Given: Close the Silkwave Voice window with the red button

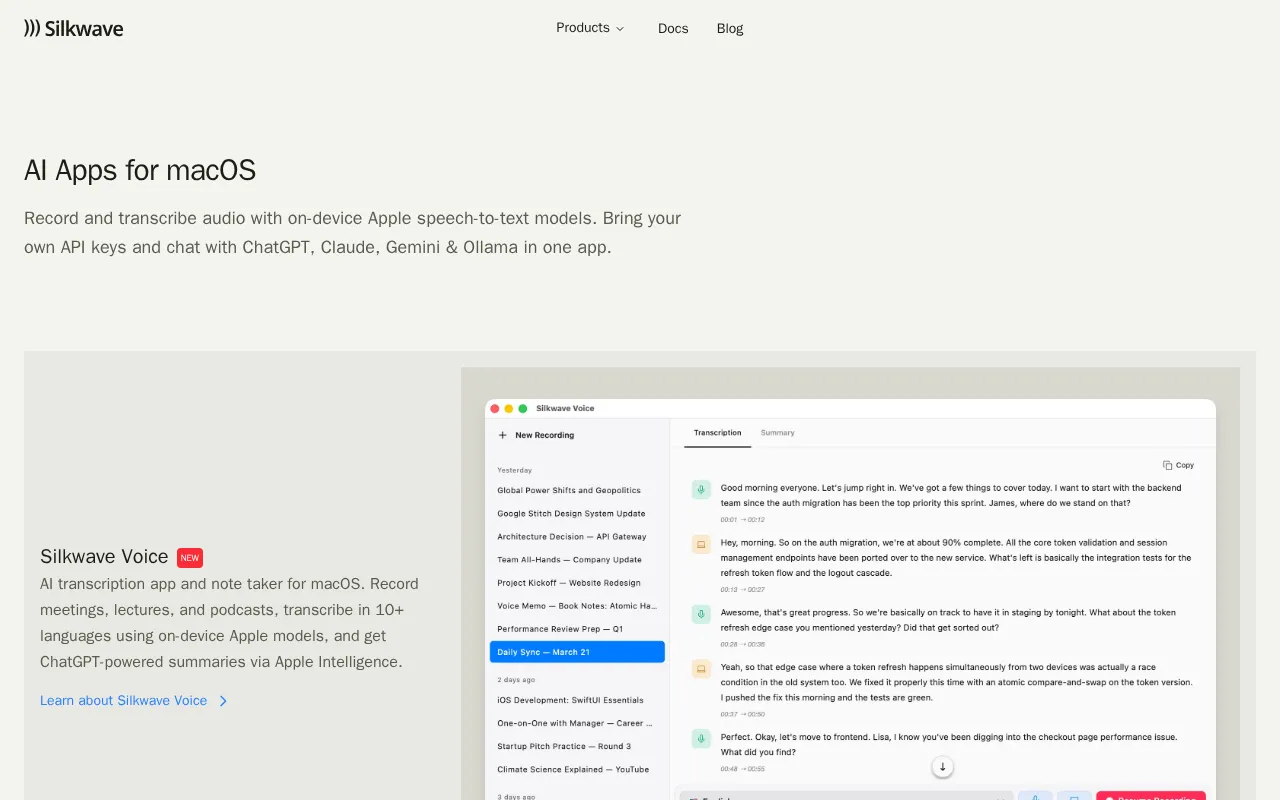Looking at the screenshot, I should (494, 408).
